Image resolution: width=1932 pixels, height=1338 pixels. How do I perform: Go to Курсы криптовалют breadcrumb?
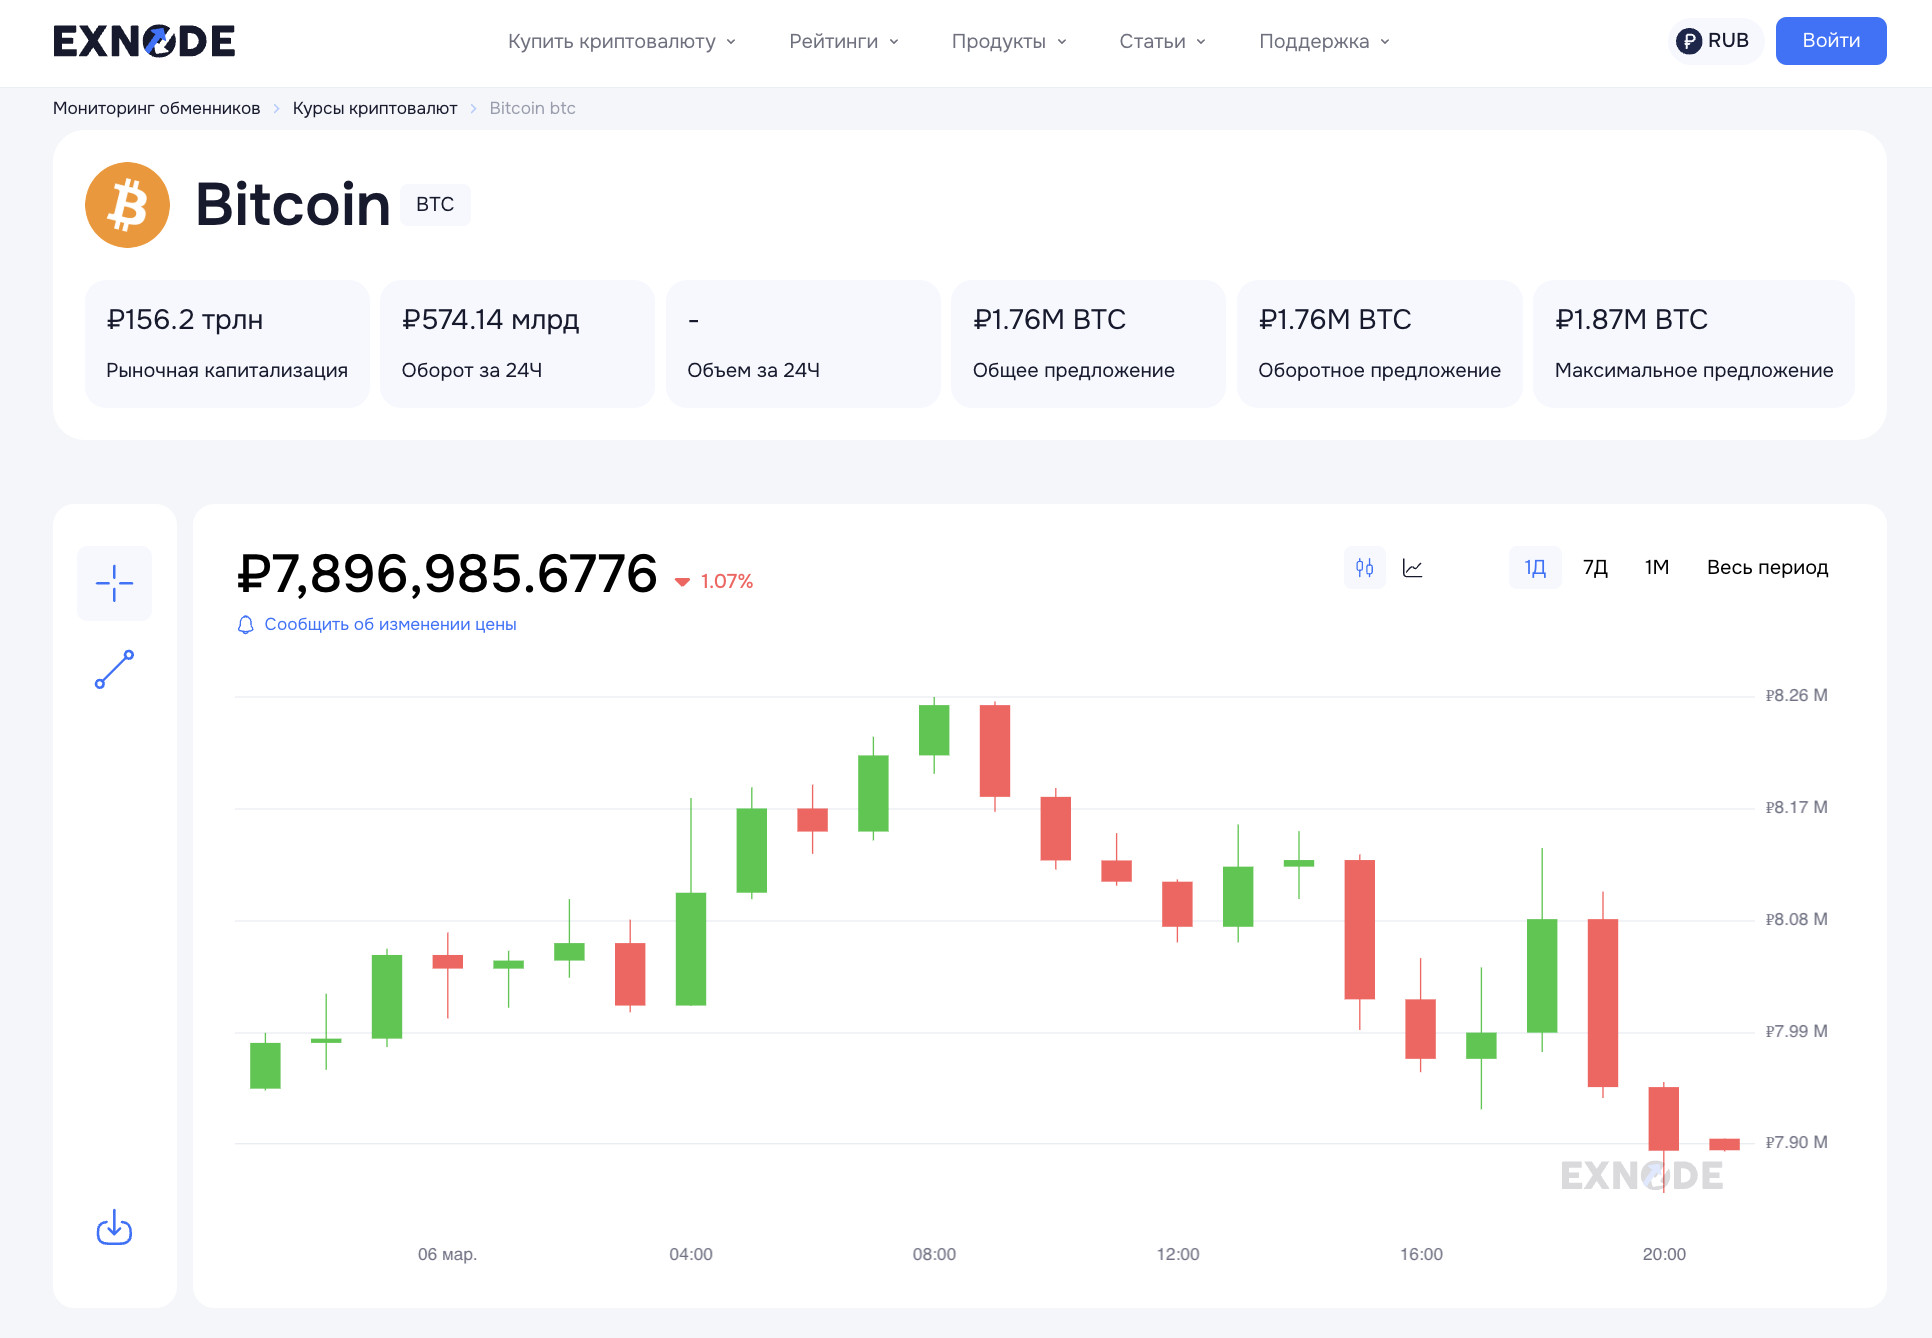[375, 108]
